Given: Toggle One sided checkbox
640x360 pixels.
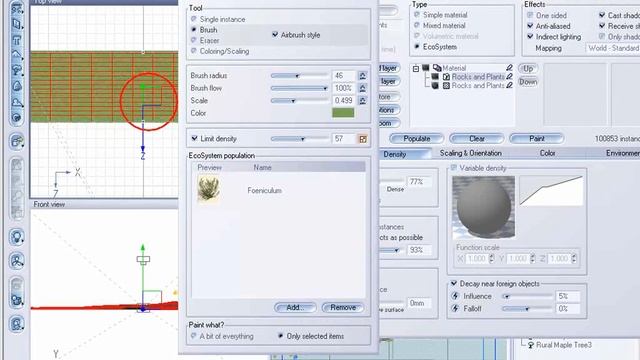Looking at the screenshot, I should pos(530,15).
